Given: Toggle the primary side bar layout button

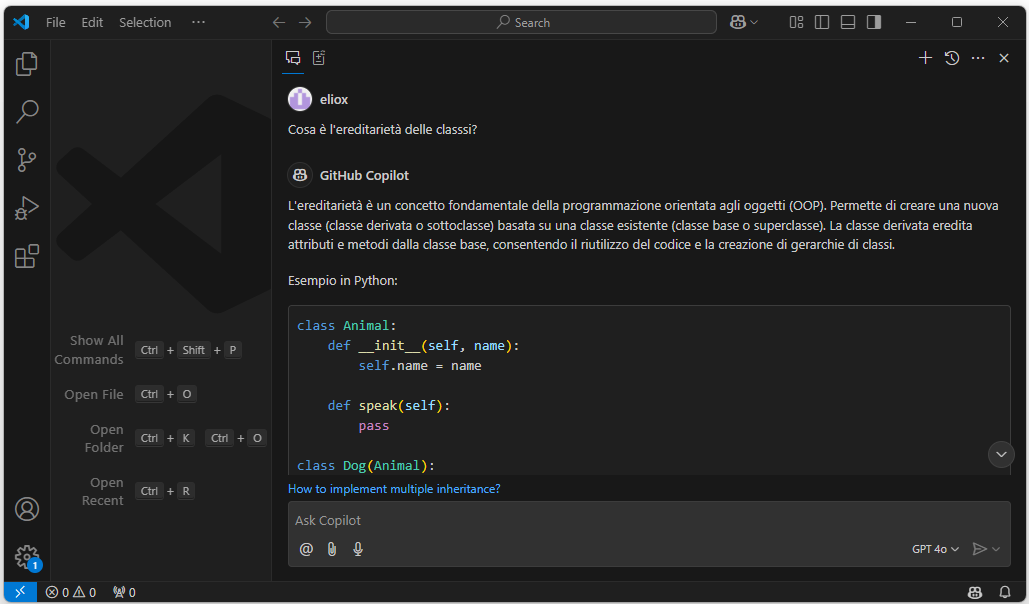Looking at the screenshot, I should coord(822,22).
